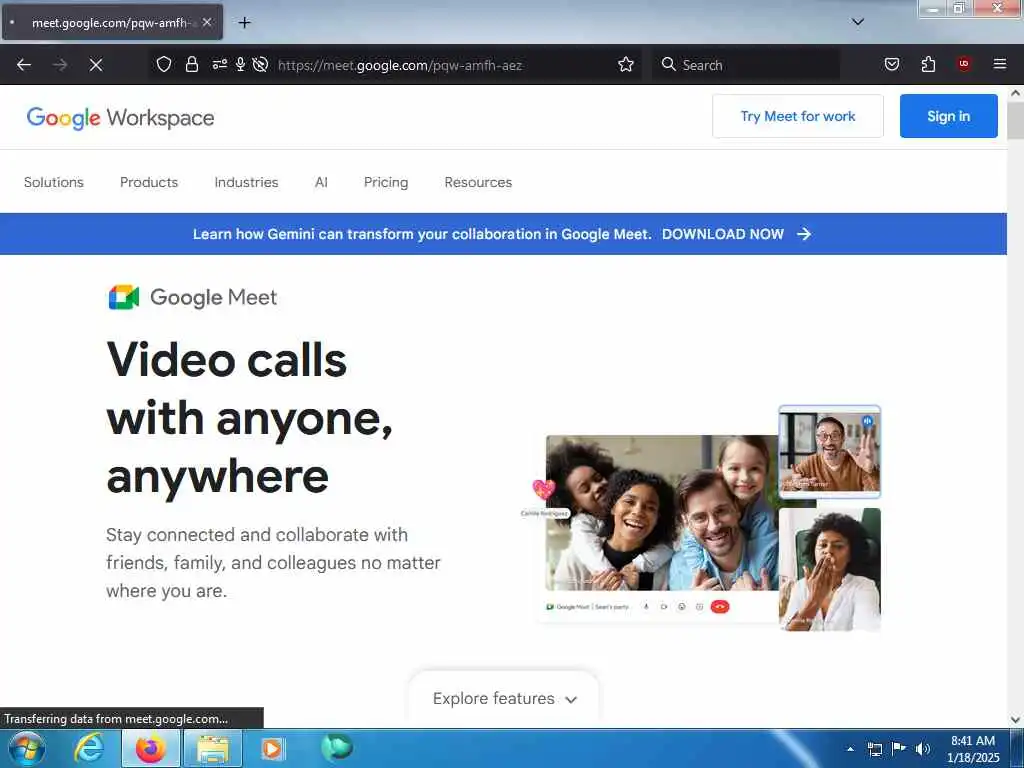Click the microphone permission icon

pyautogui.click(x=240, y=64)
